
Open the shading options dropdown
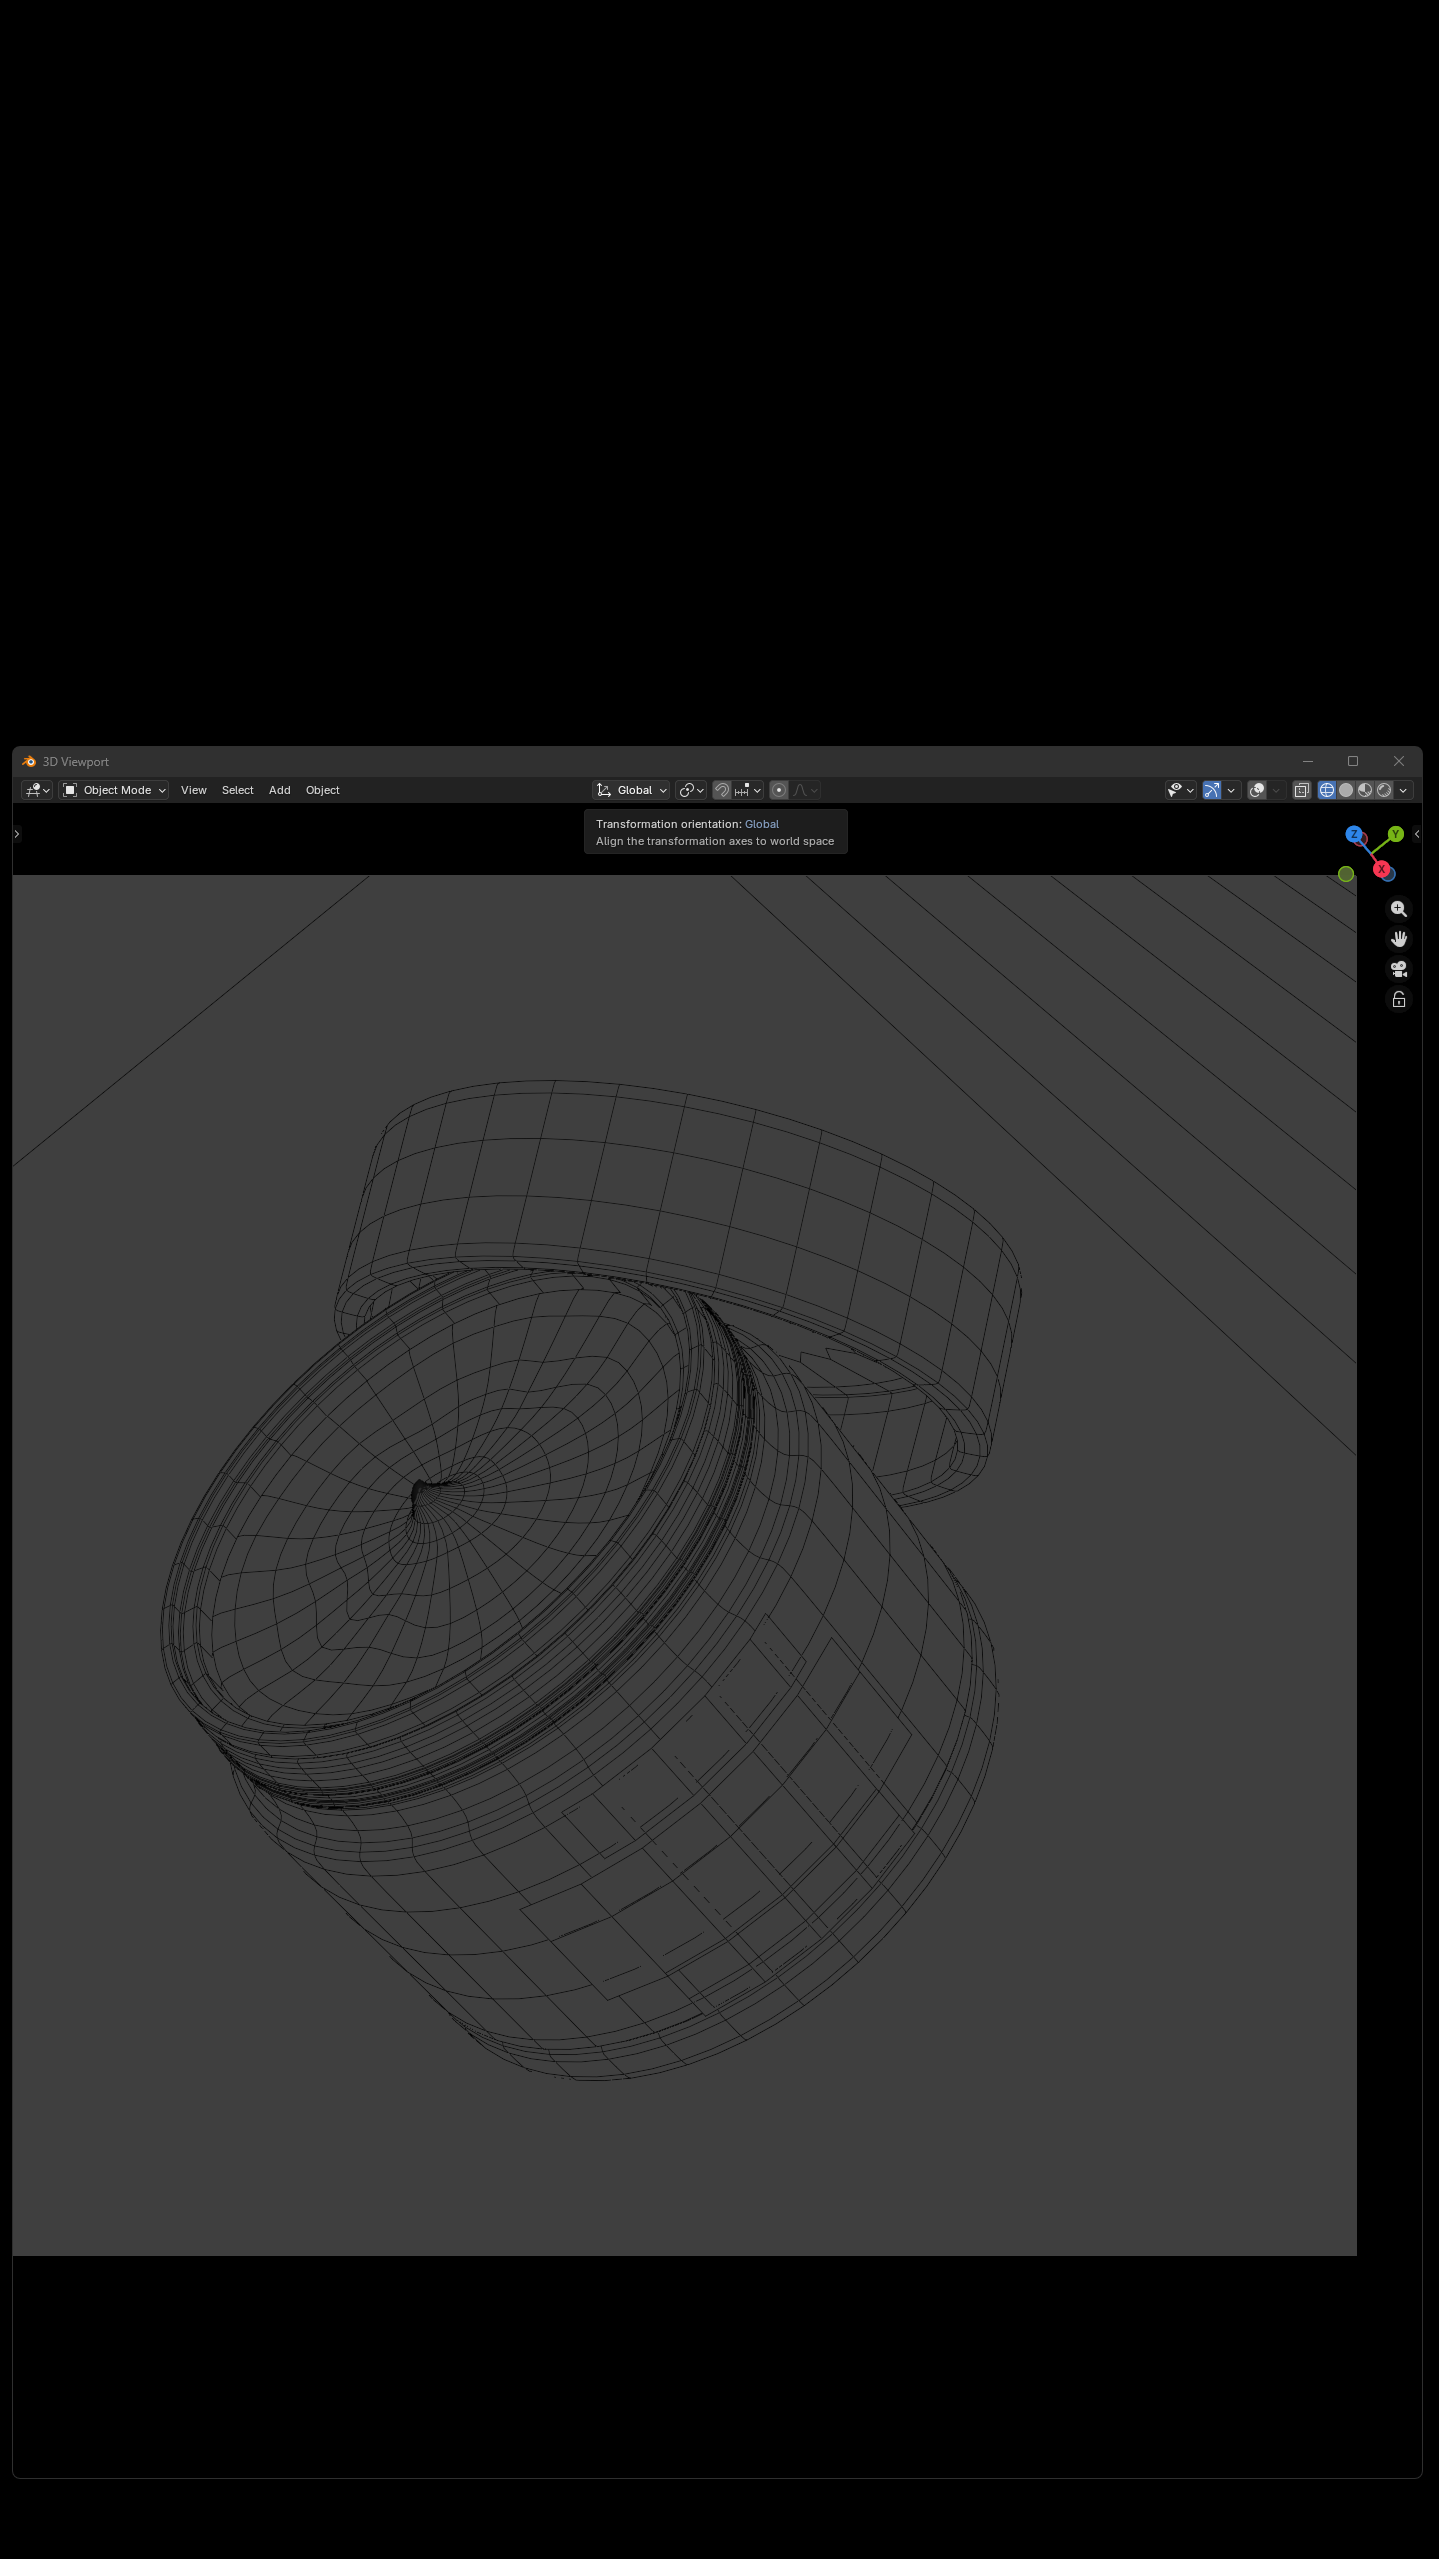1403,790
